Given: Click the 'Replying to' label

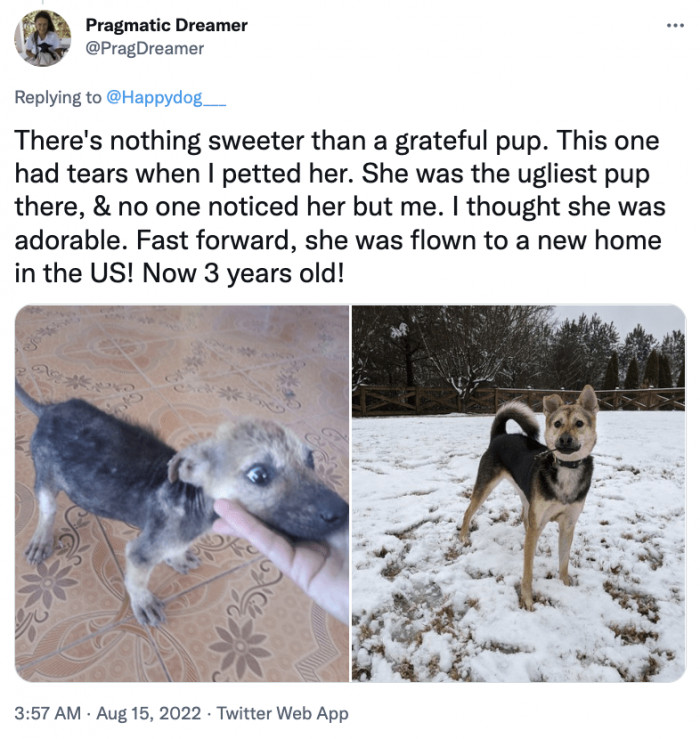Looking at the screenshot, I should click(x=58, y=98).
